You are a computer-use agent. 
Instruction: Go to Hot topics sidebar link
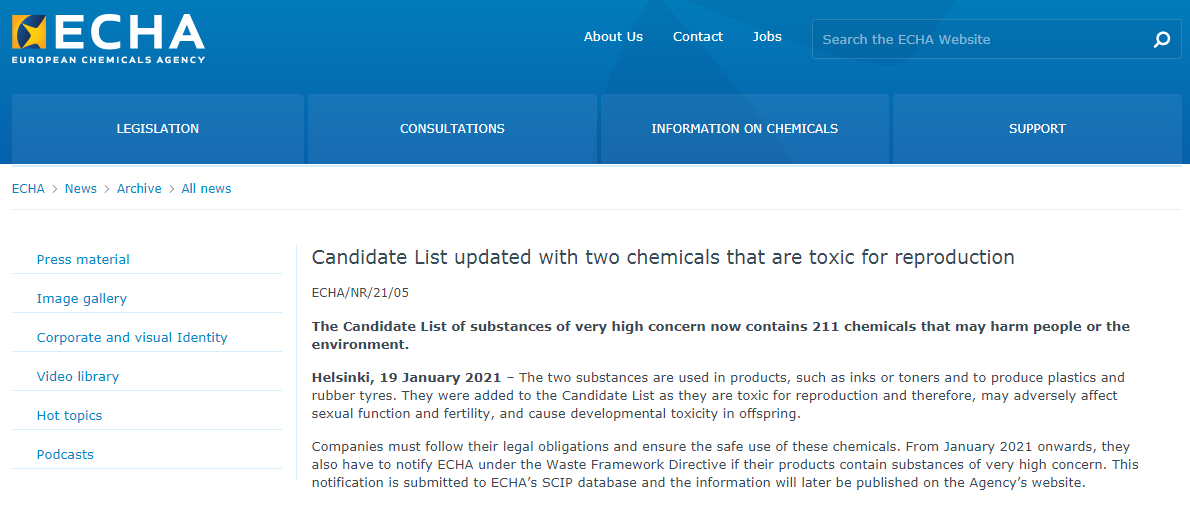(x=69, y=416)
